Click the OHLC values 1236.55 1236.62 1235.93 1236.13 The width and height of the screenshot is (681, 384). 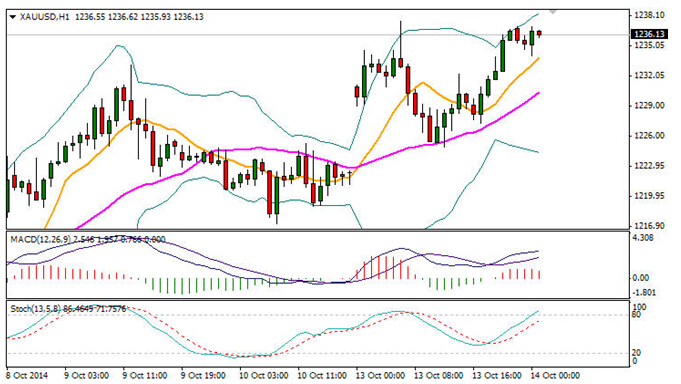click(x=139, y=17)
